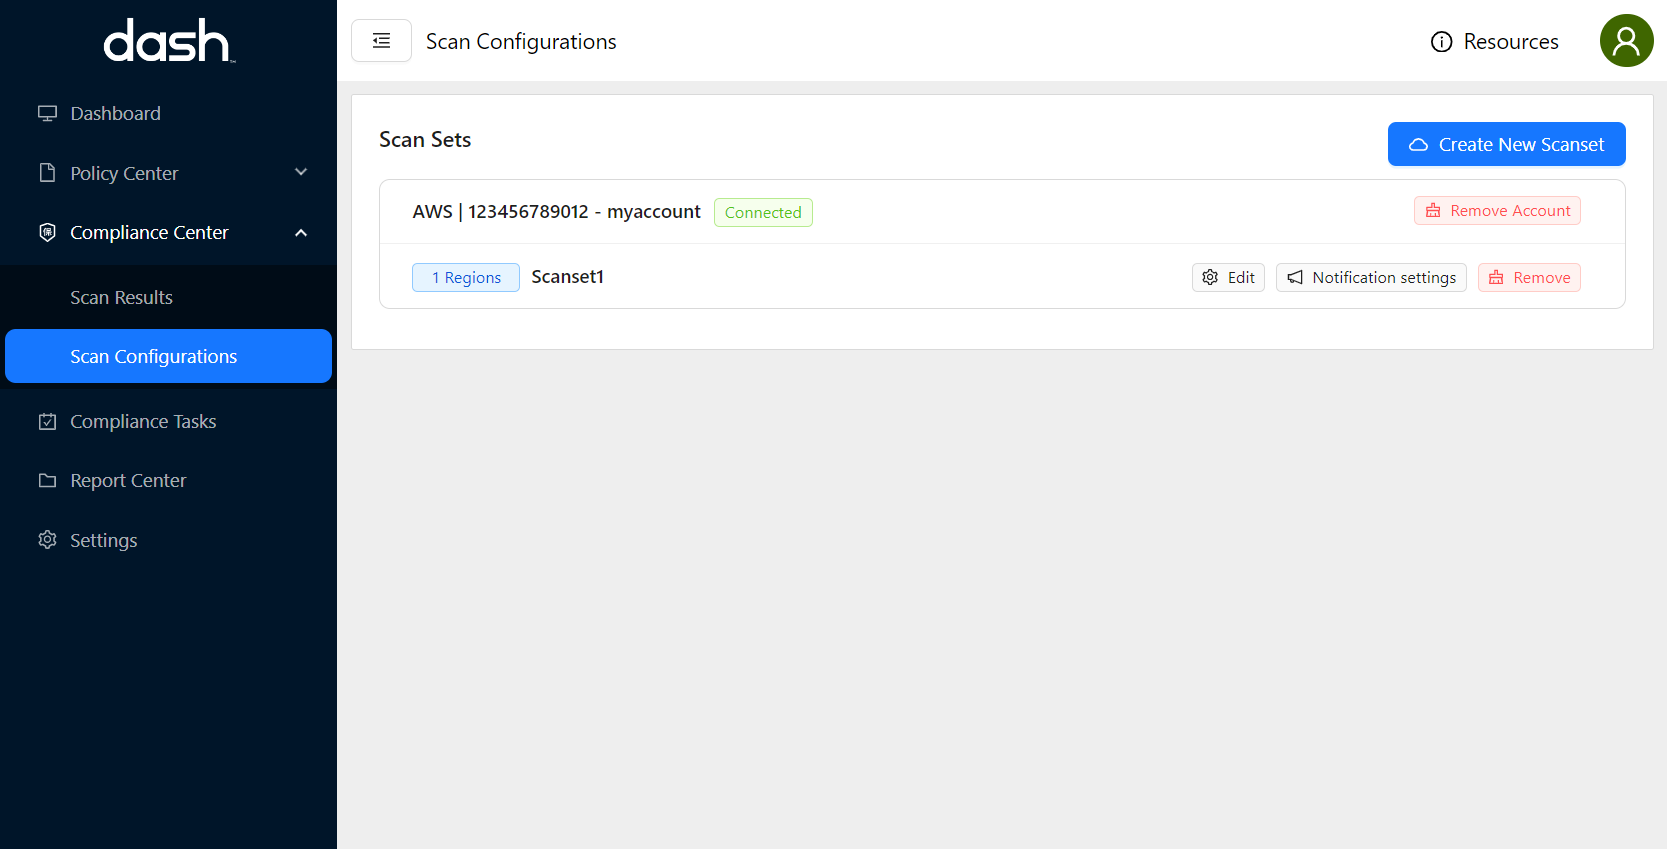Click Remove Account button
This screenshot has height=849, width=1667.
coord(1497,211)
